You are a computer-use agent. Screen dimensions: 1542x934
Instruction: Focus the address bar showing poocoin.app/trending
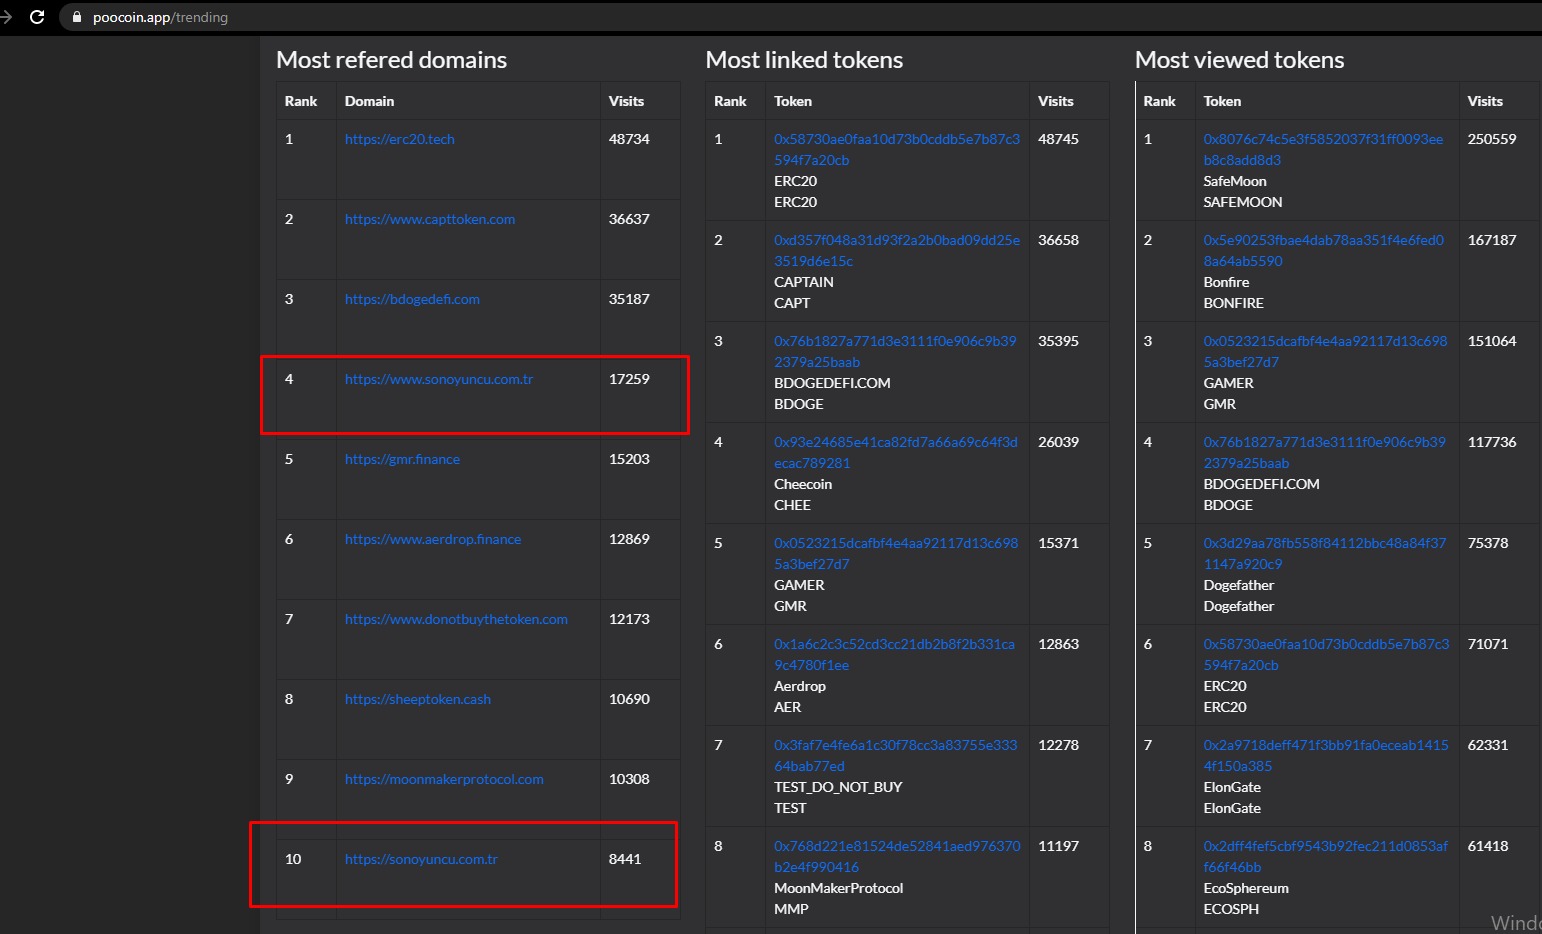coord(800,17)
